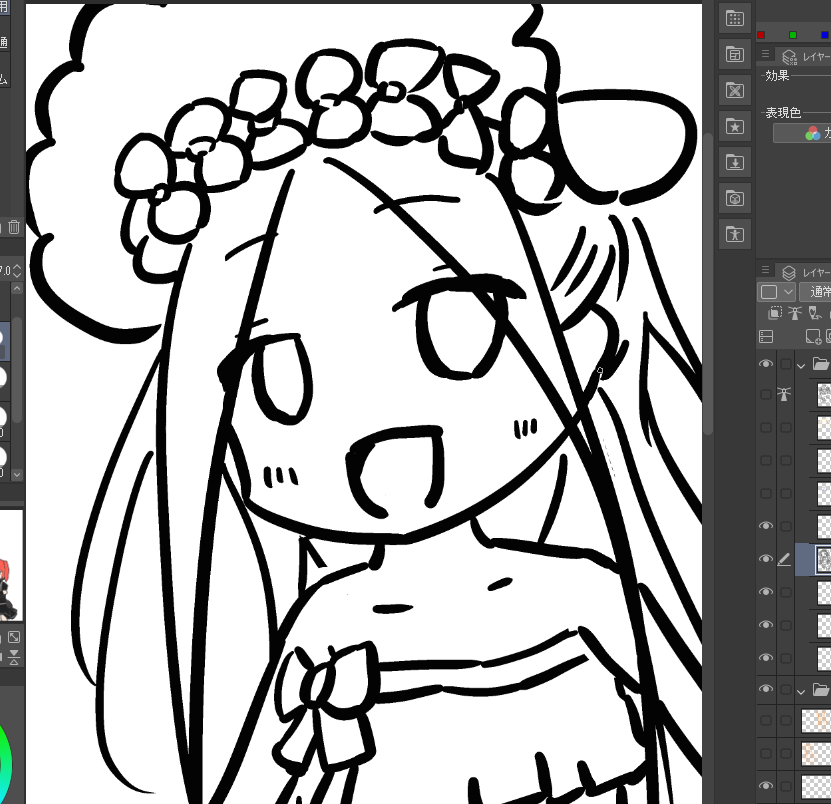The height and width of the screenshot is (804, 831).
Task: Open the download material folder icon
Action: tap(735, 162)
